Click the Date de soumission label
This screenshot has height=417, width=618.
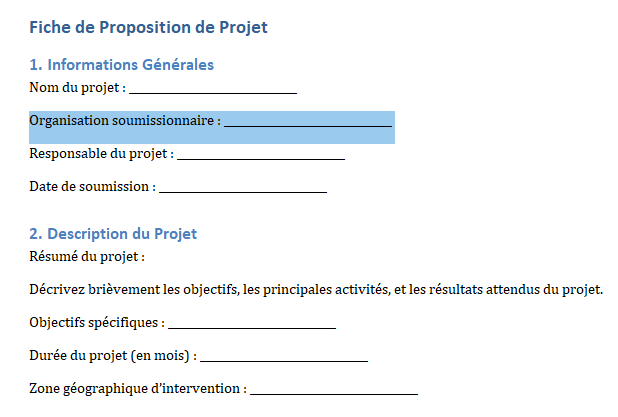point(92,187)
